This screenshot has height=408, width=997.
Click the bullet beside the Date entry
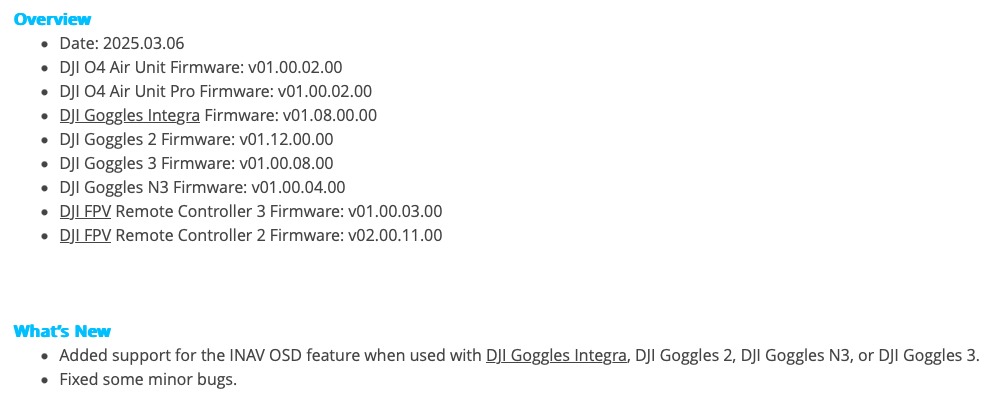[x=45, y=44]
